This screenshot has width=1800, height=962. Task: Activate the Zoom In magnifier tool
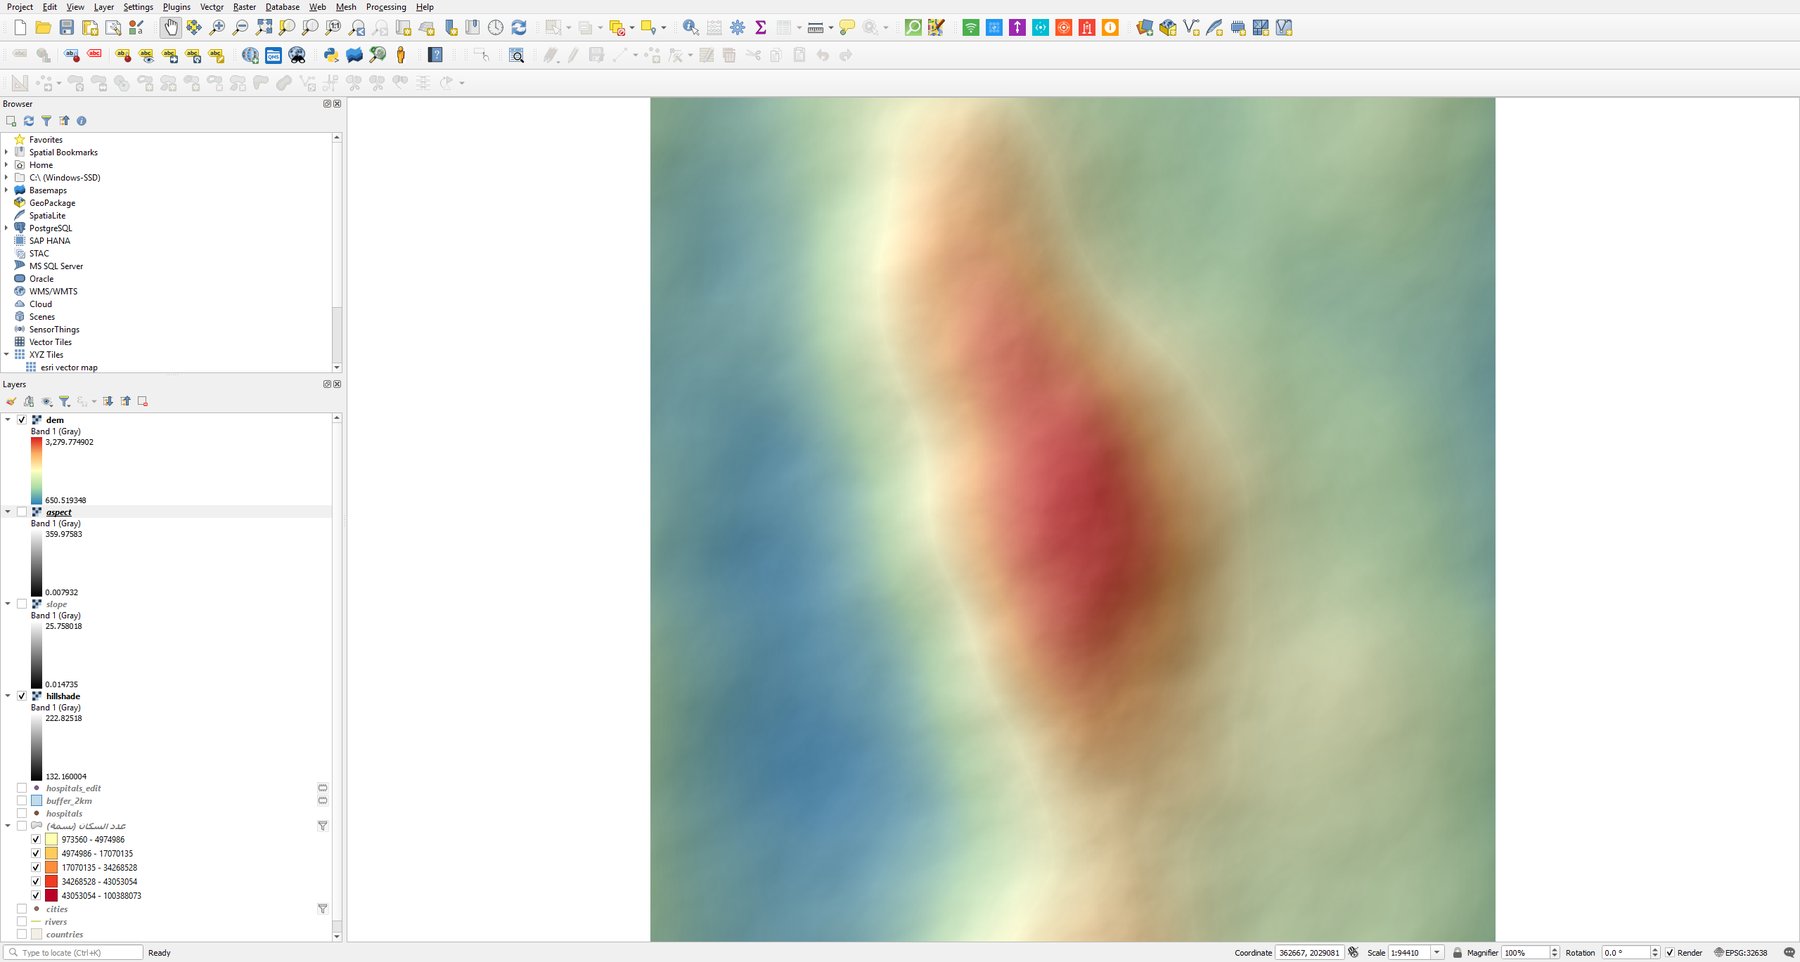pos(217,28)
